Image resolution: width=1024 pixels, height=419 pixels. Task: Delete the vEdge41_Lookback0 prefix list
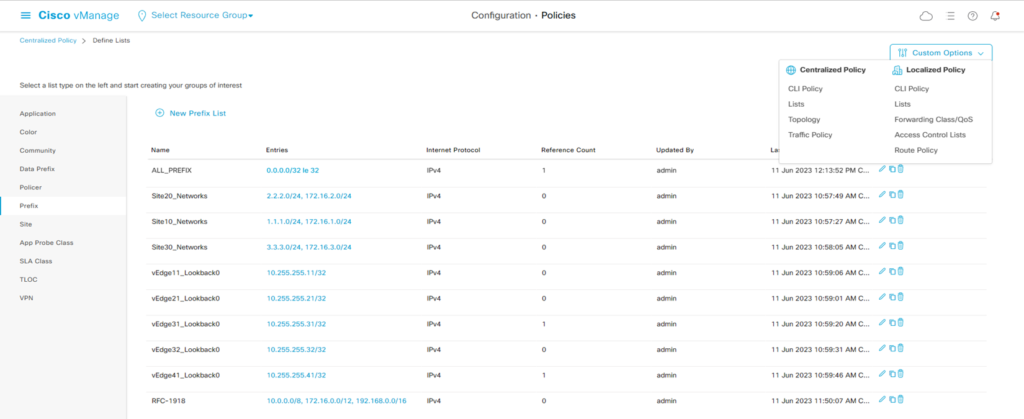tap(900, 374)
